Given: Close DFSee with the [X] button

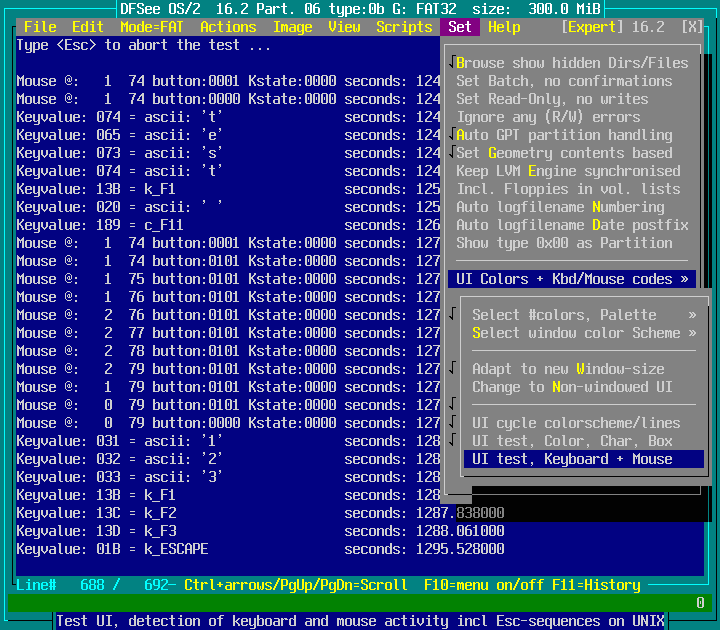Looking at the screenshot, I should pos(691,27).
